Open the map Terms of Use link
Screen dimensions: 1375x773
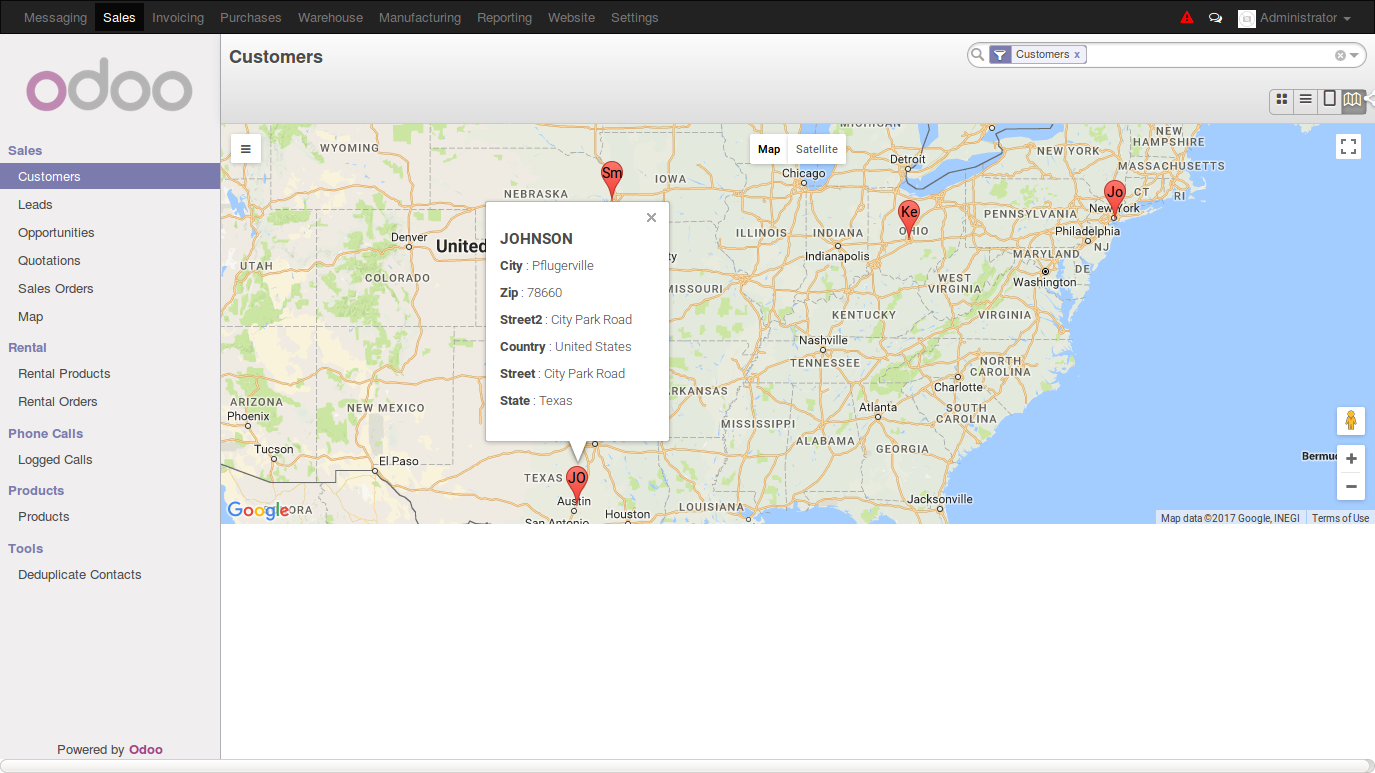tap(1340, 518)
